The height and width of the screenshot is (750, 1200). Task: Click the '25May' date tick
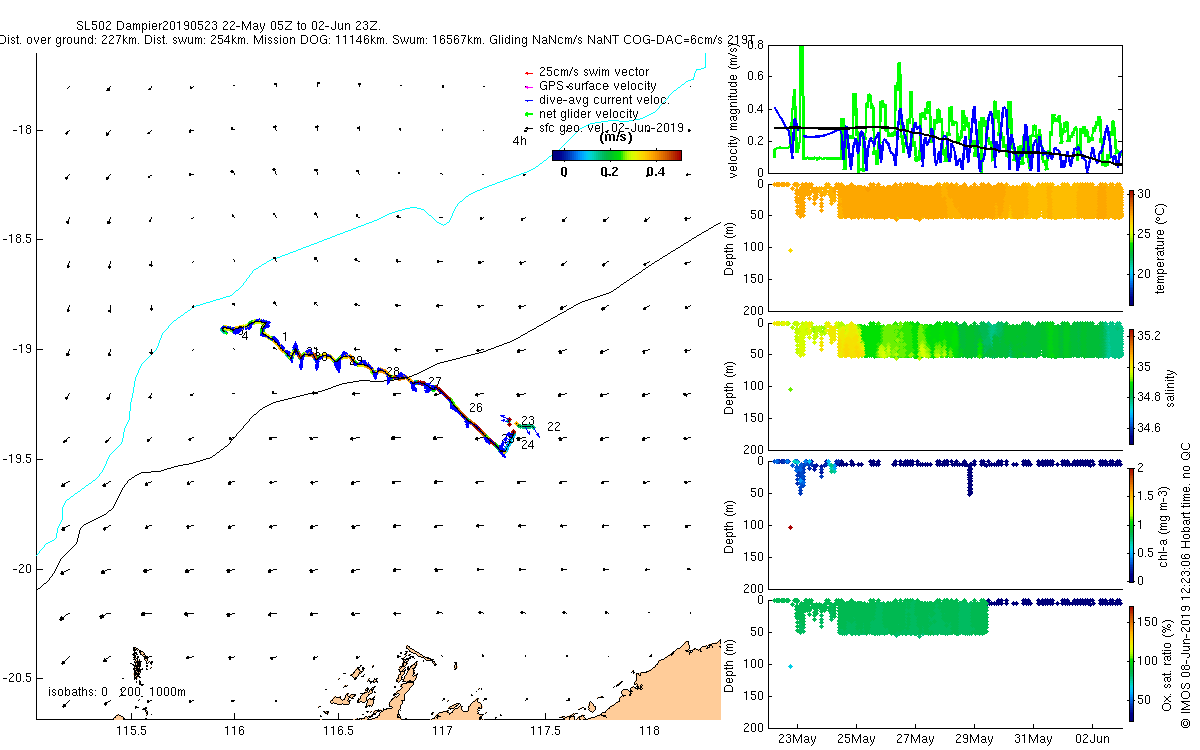(x=856, y=739)
